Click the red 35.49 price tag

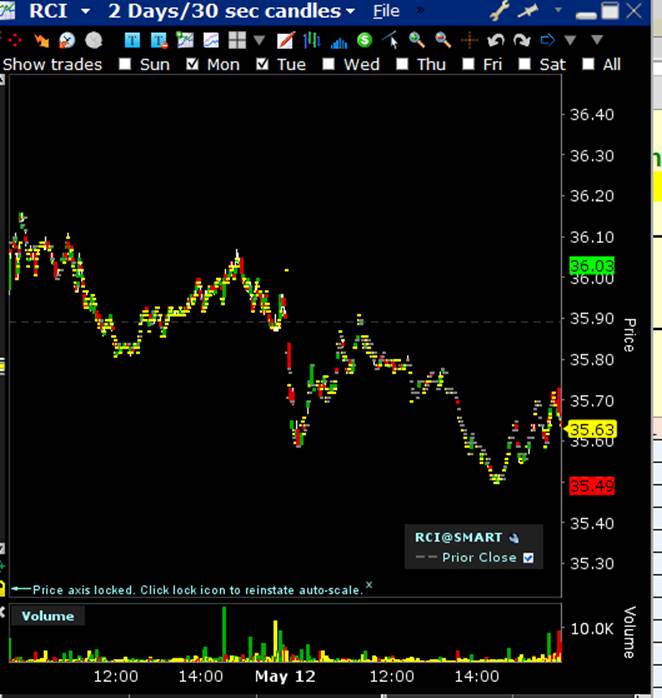(x=592, y=486)
